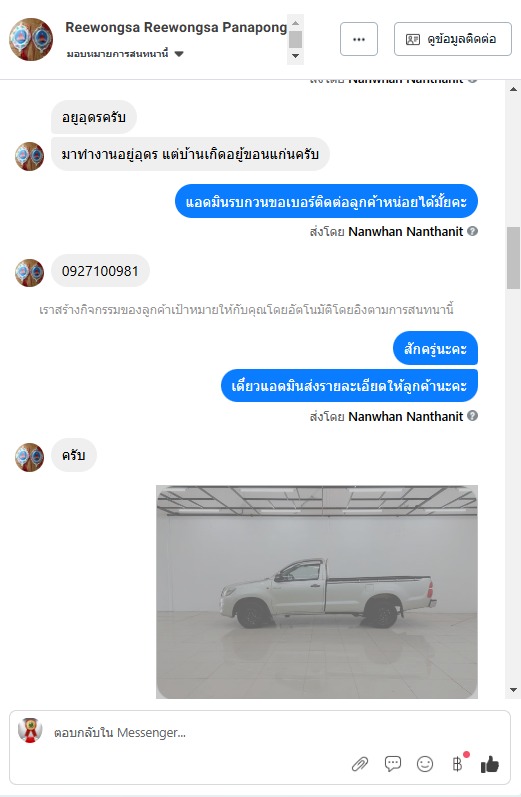The height and width of the screenshot is (797, 521).
Task: Click customer avatar beside ครับ message
Action: [x=29, y=457]
